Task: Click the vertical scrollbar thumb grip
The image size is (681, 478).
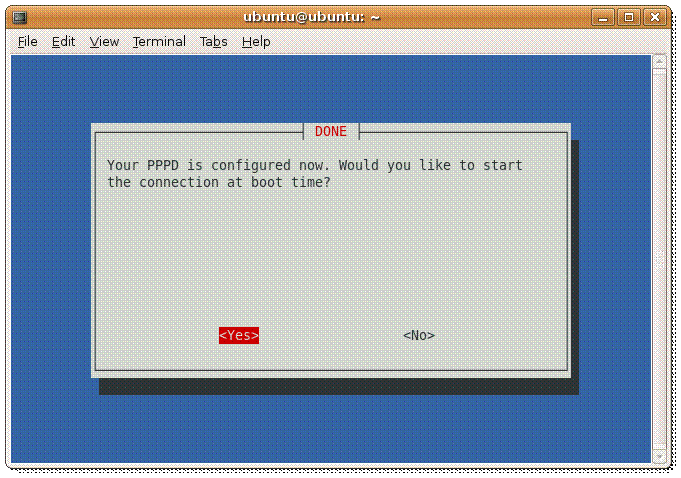Action: [659, 259]
